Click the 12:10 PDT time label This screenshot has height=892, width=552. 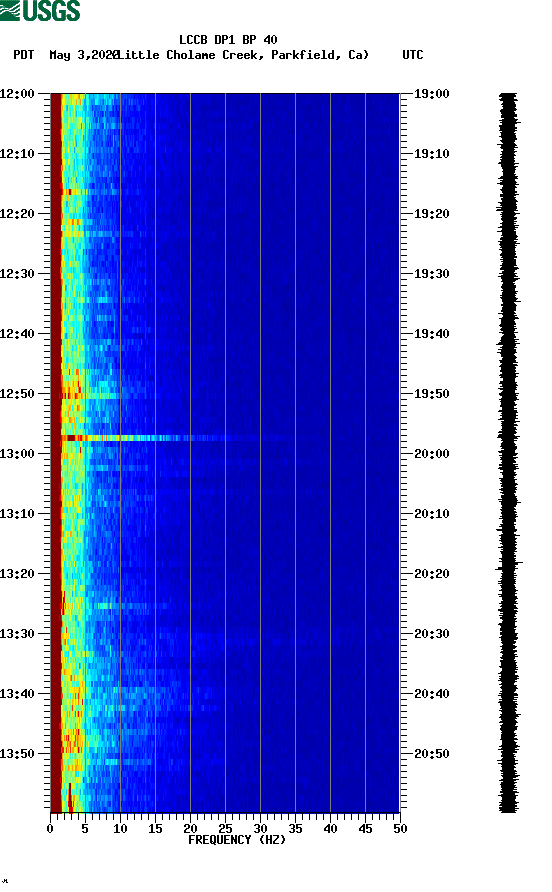pos(18,154)
